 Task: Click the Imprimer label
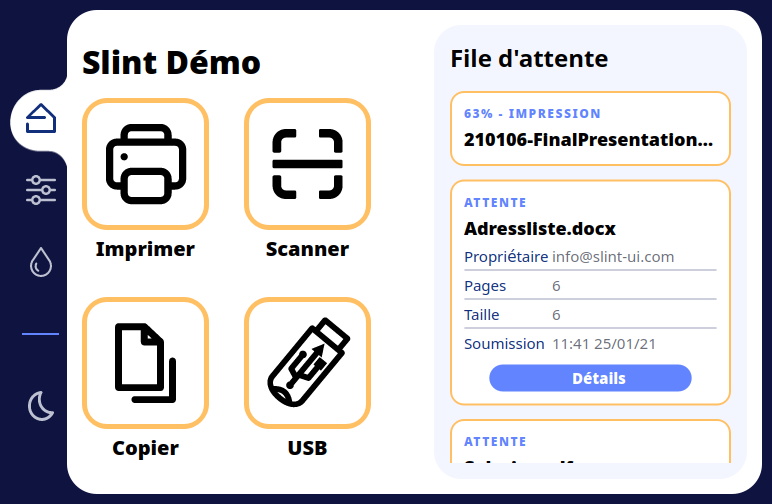pos(146,249)
